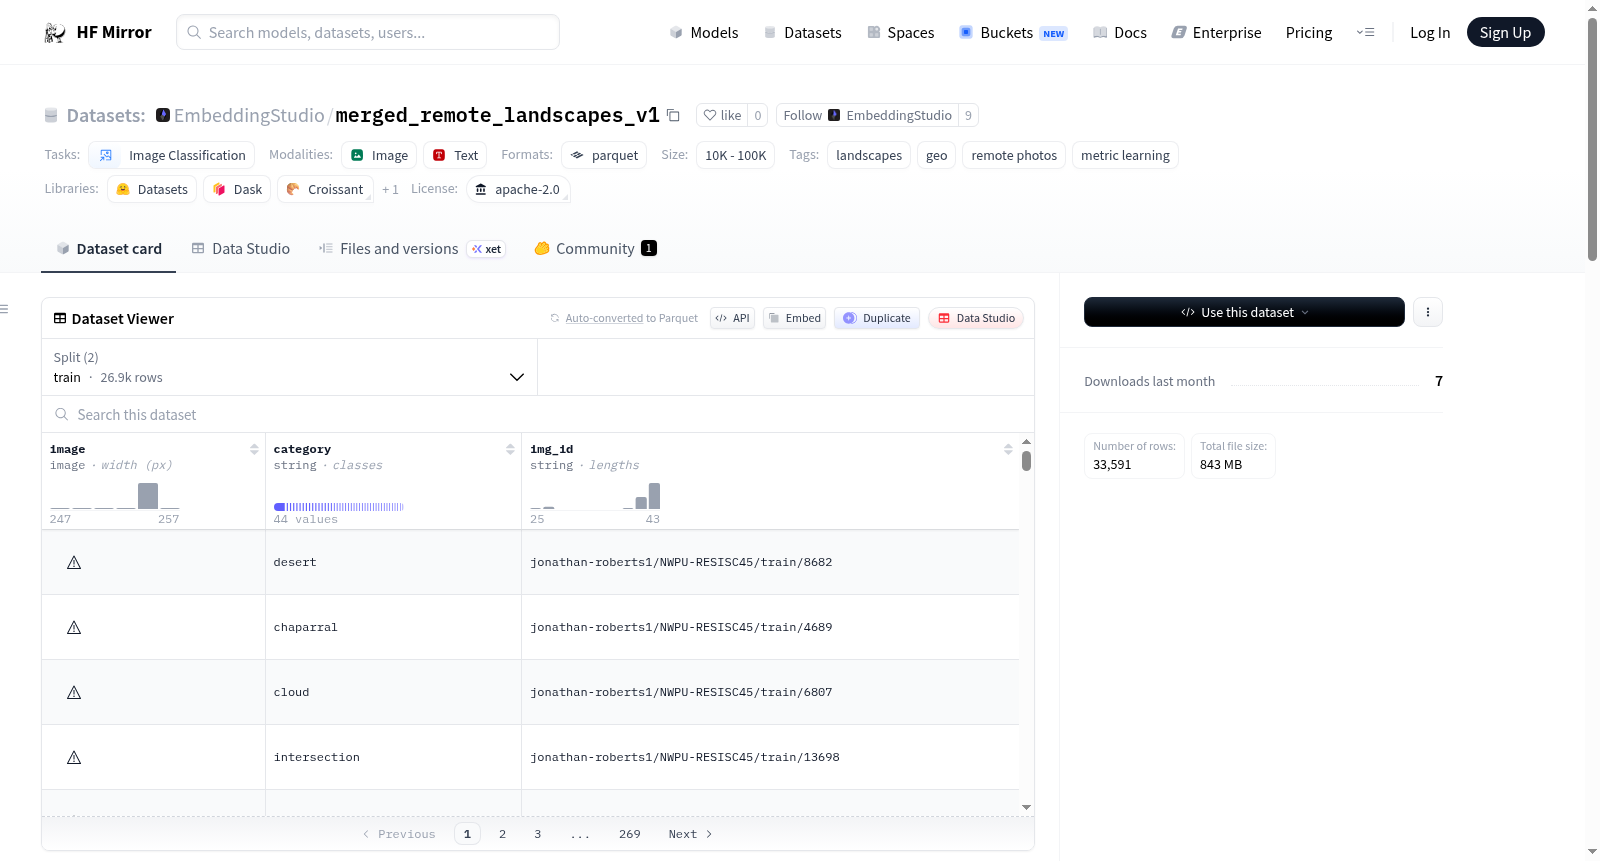Click the EmbeddingStudio avatar icon in title
This screenshot has height=861, width=1600.
point(163,115)
